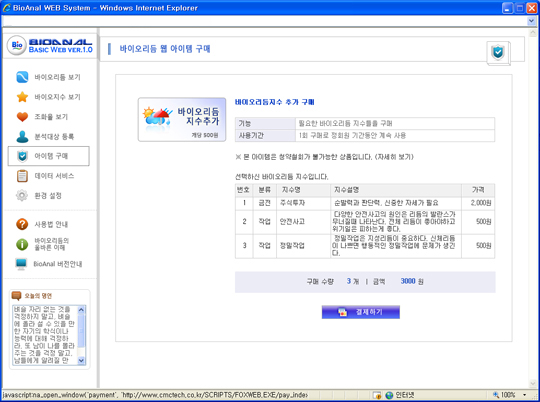Click the shield badge icon in header
Screen dimensions: 540x402
[x=498, y=52]
